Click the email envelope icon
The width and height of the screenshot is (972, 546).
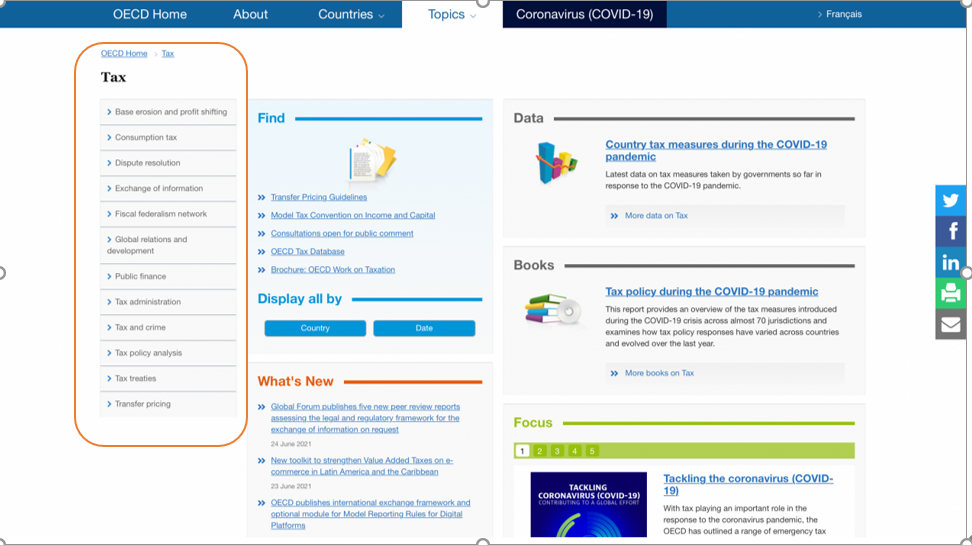(x=950, y=324)
